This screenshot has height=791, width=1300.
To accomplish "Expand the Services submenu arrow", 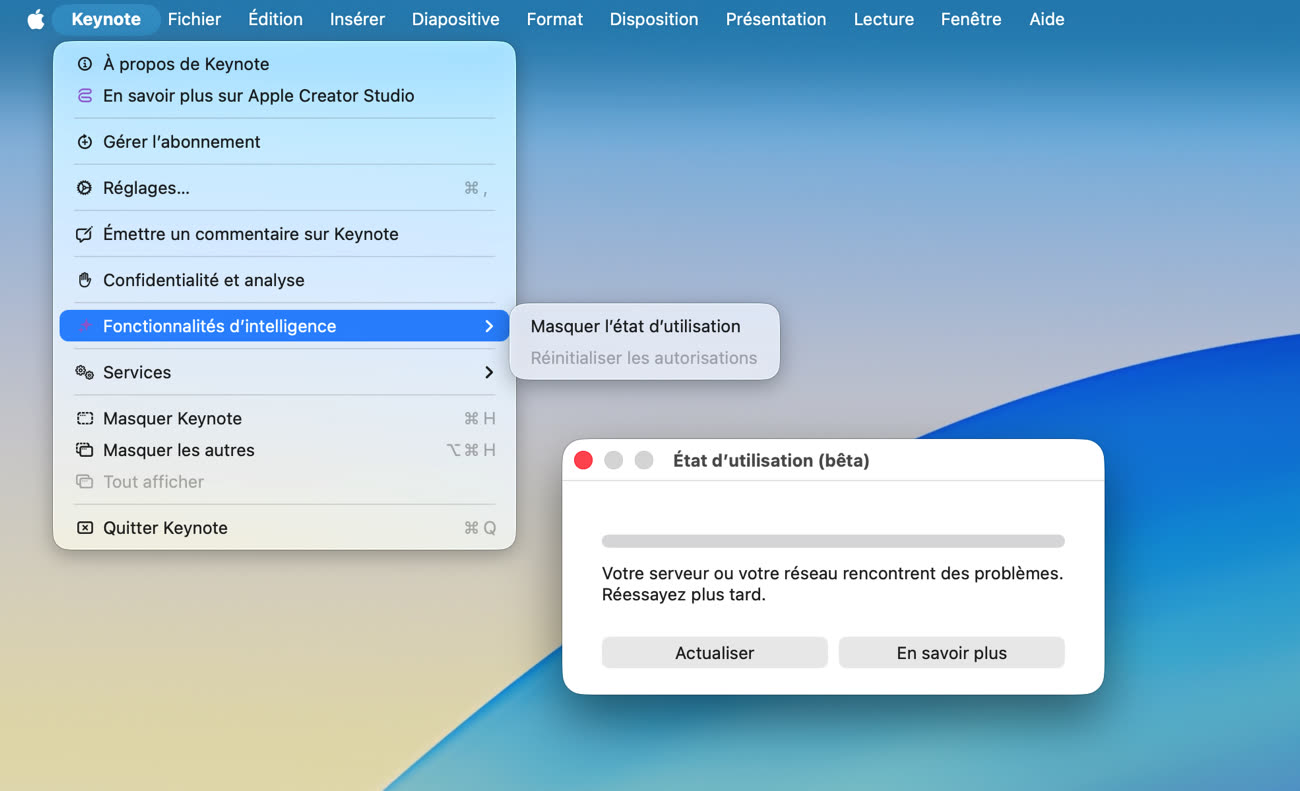I will [x=489, y=372].
